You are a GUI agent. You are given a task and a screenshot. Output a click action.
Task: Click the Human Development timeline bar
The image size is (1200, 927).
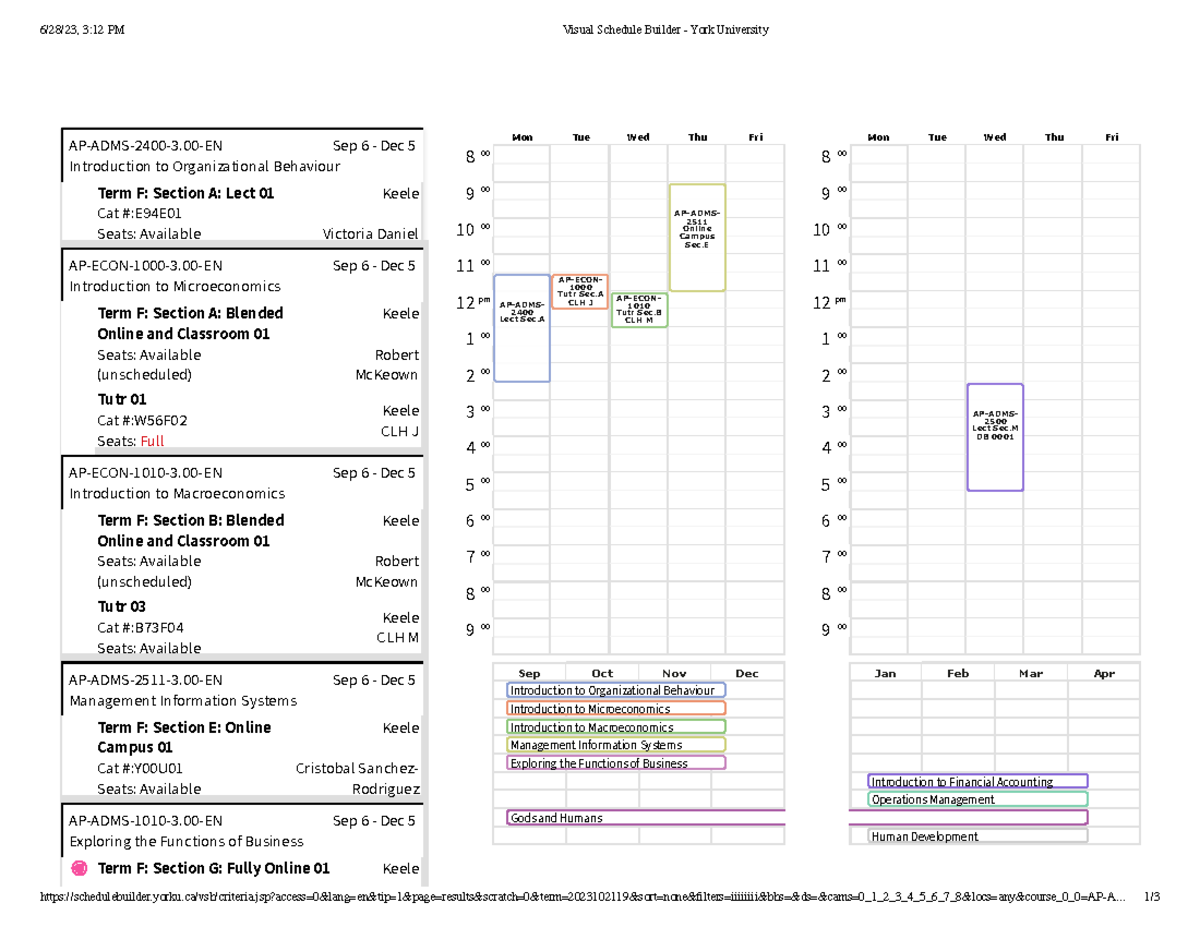click(977, 836)
